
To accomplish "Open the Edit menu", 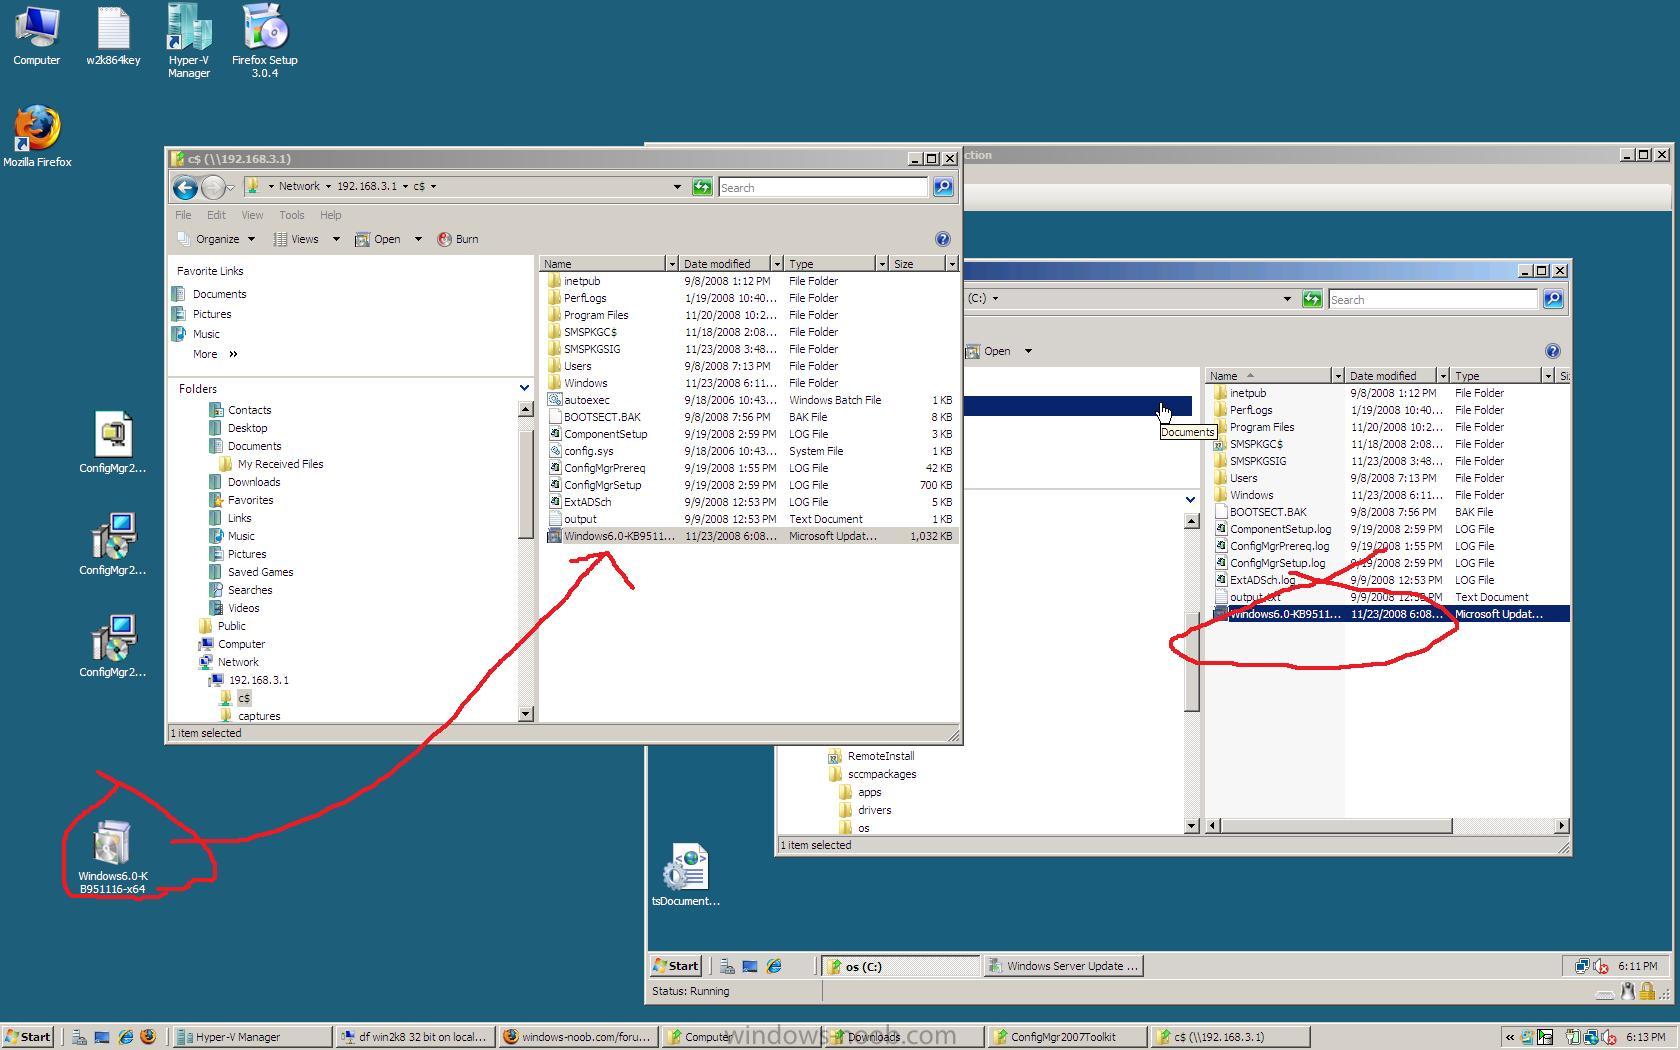I will (216, 215).
